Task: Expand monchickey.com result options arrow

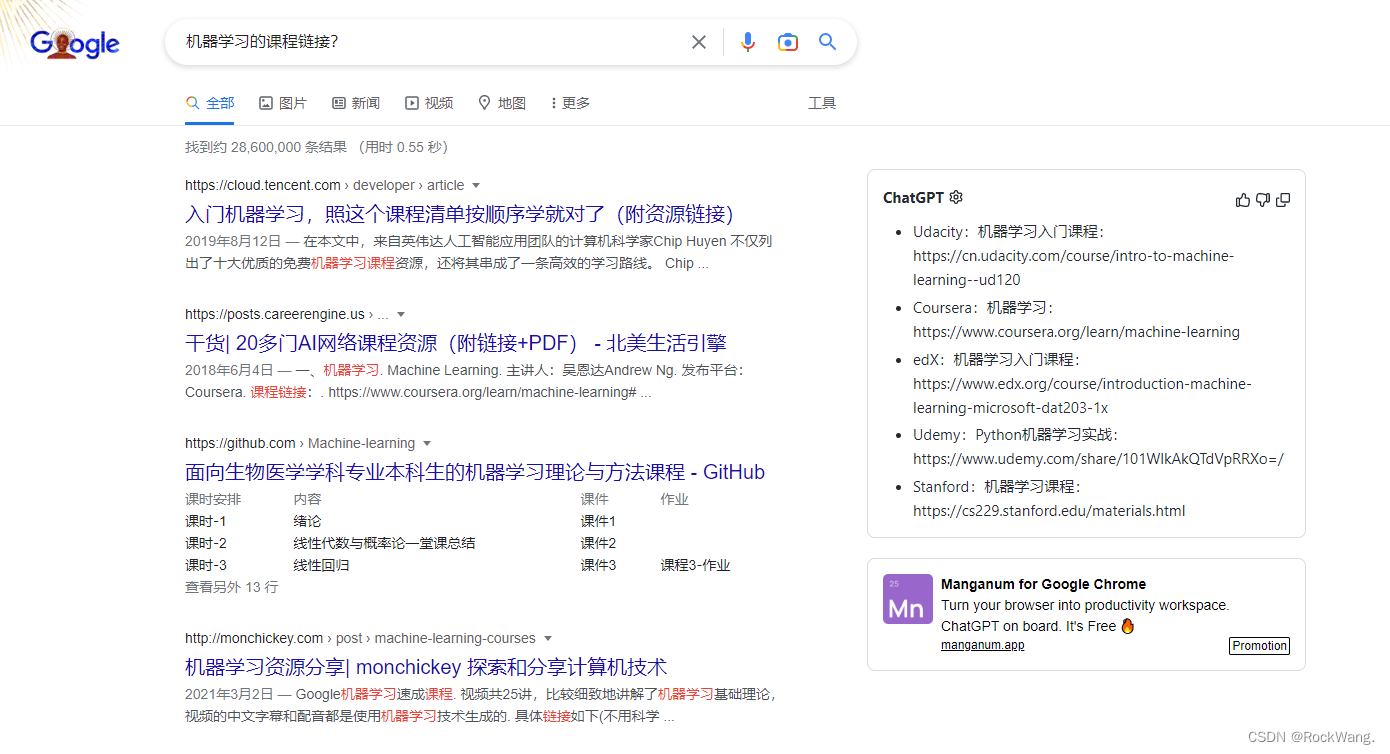Action: (x=548, y=638)
